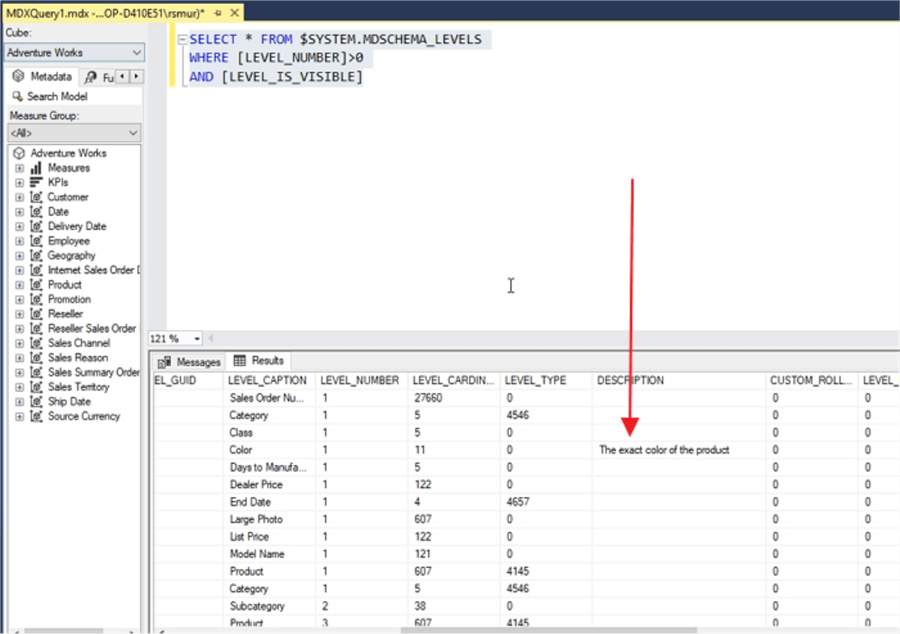Click the Search Model button

click(x=51, y=96)
